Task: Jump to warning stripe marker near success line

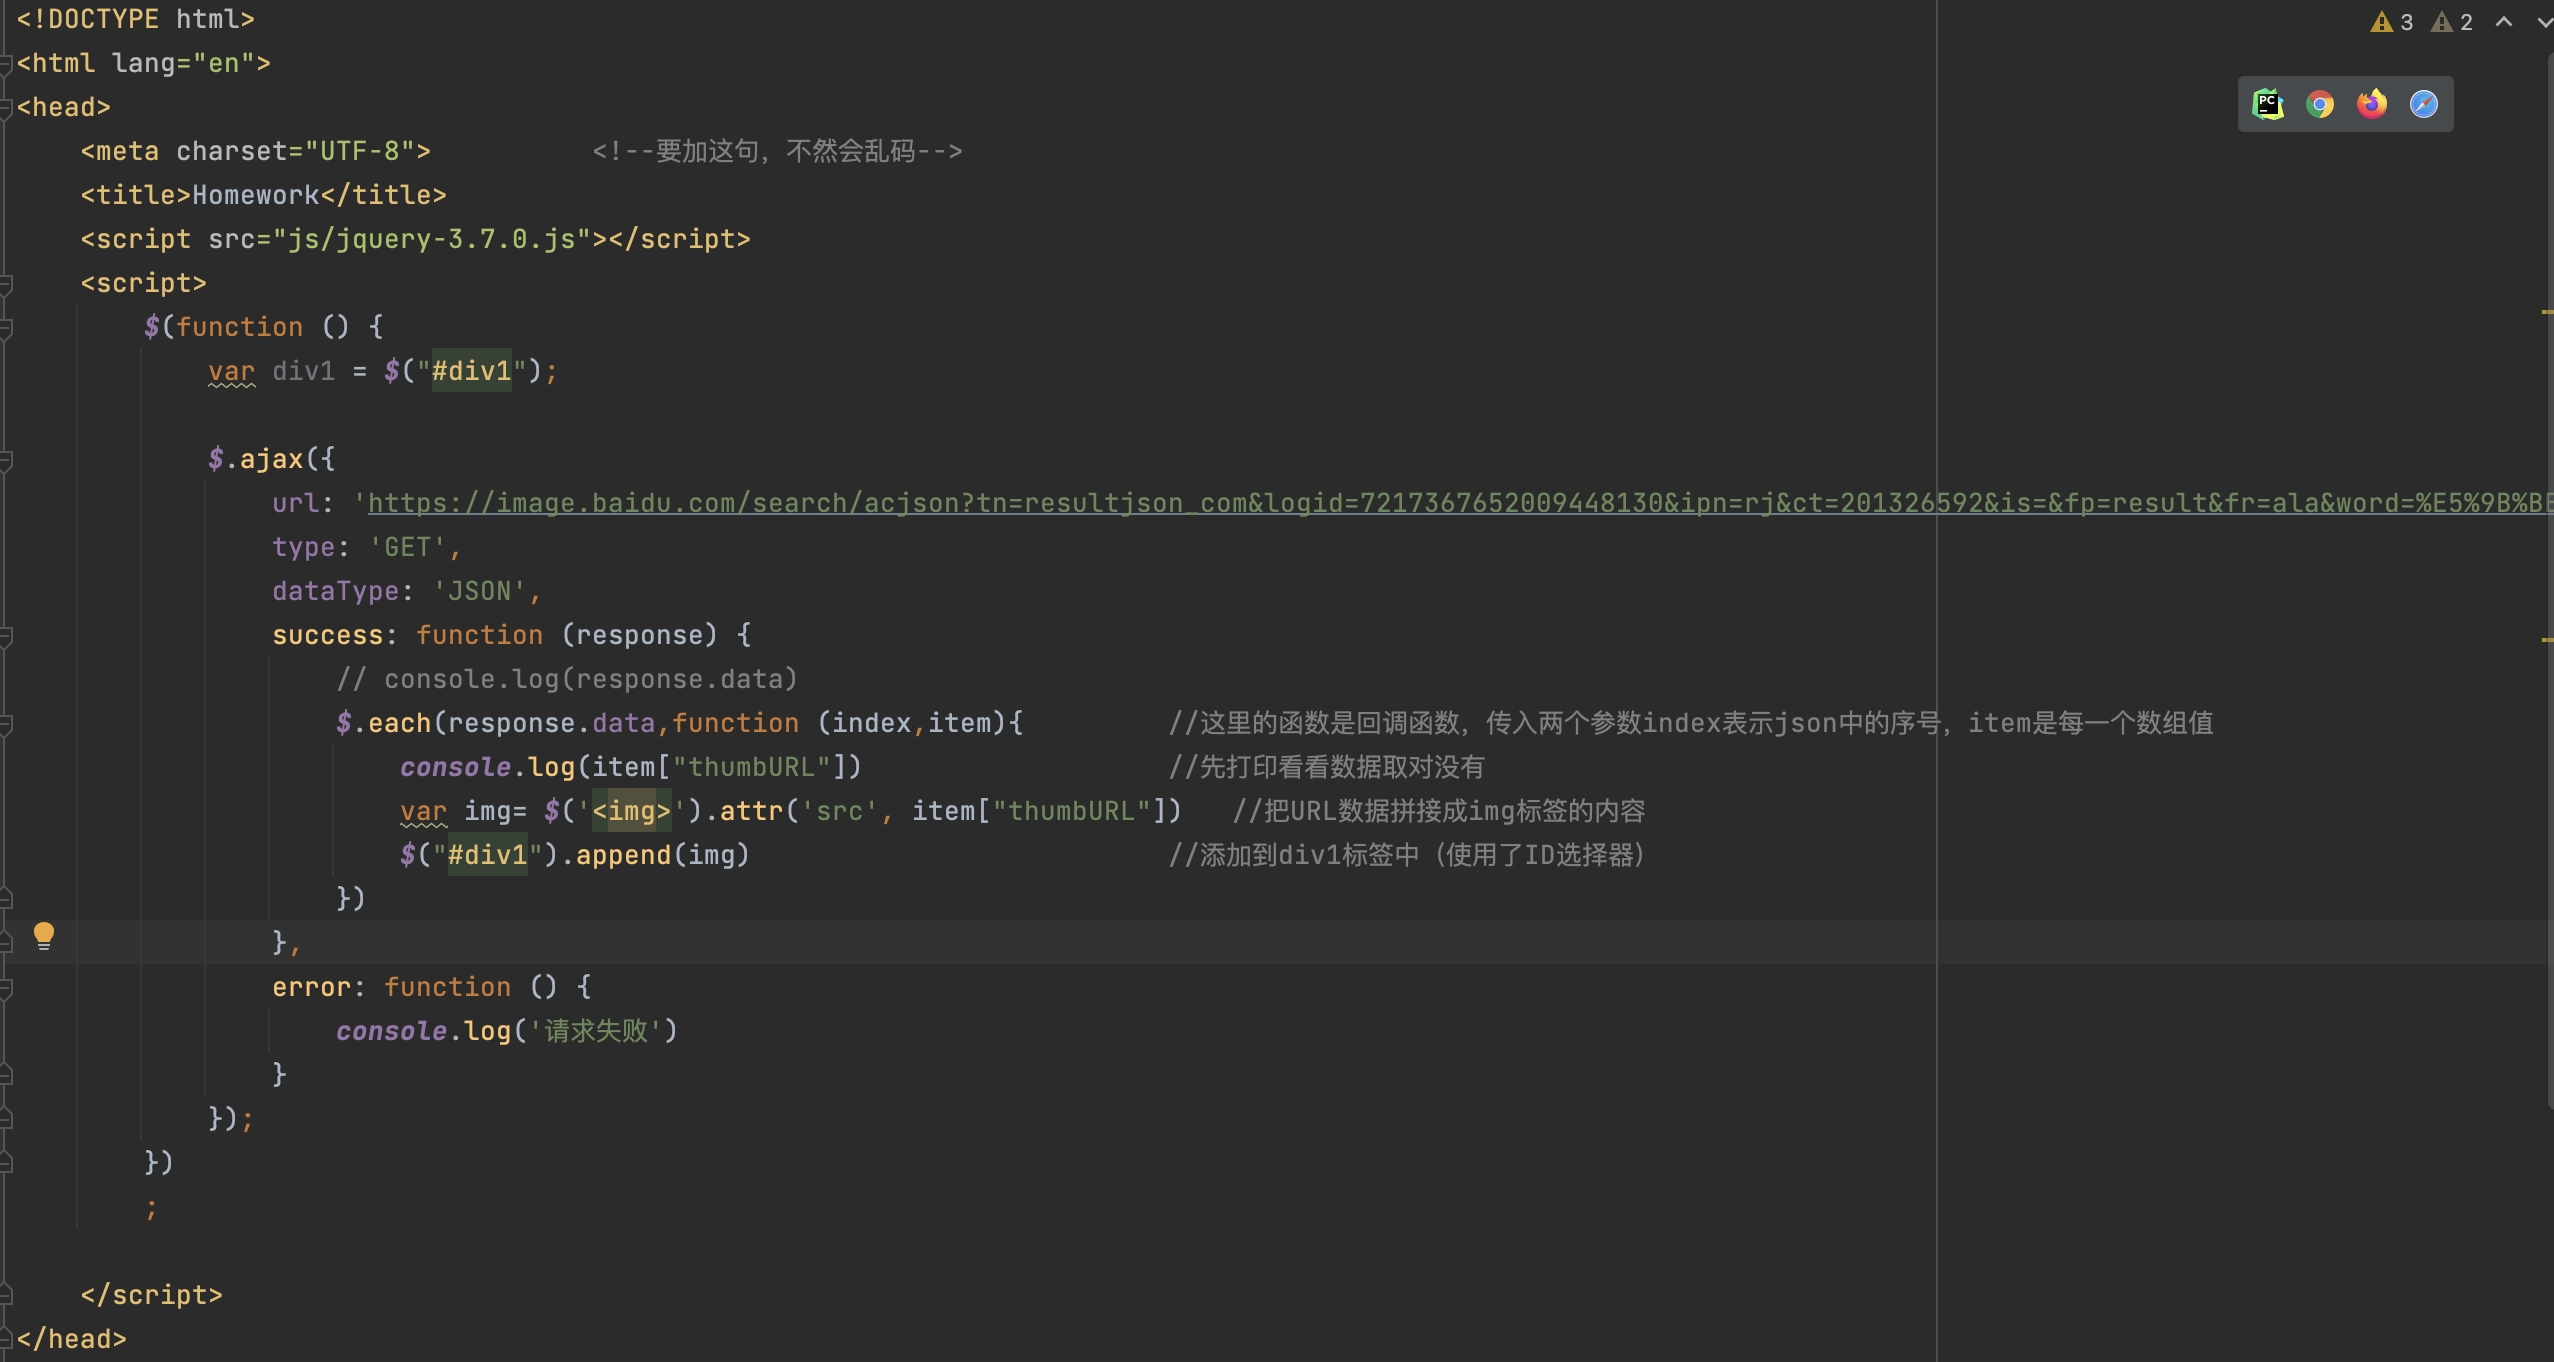Action: pyautogui.click(x=2547, y=639)
